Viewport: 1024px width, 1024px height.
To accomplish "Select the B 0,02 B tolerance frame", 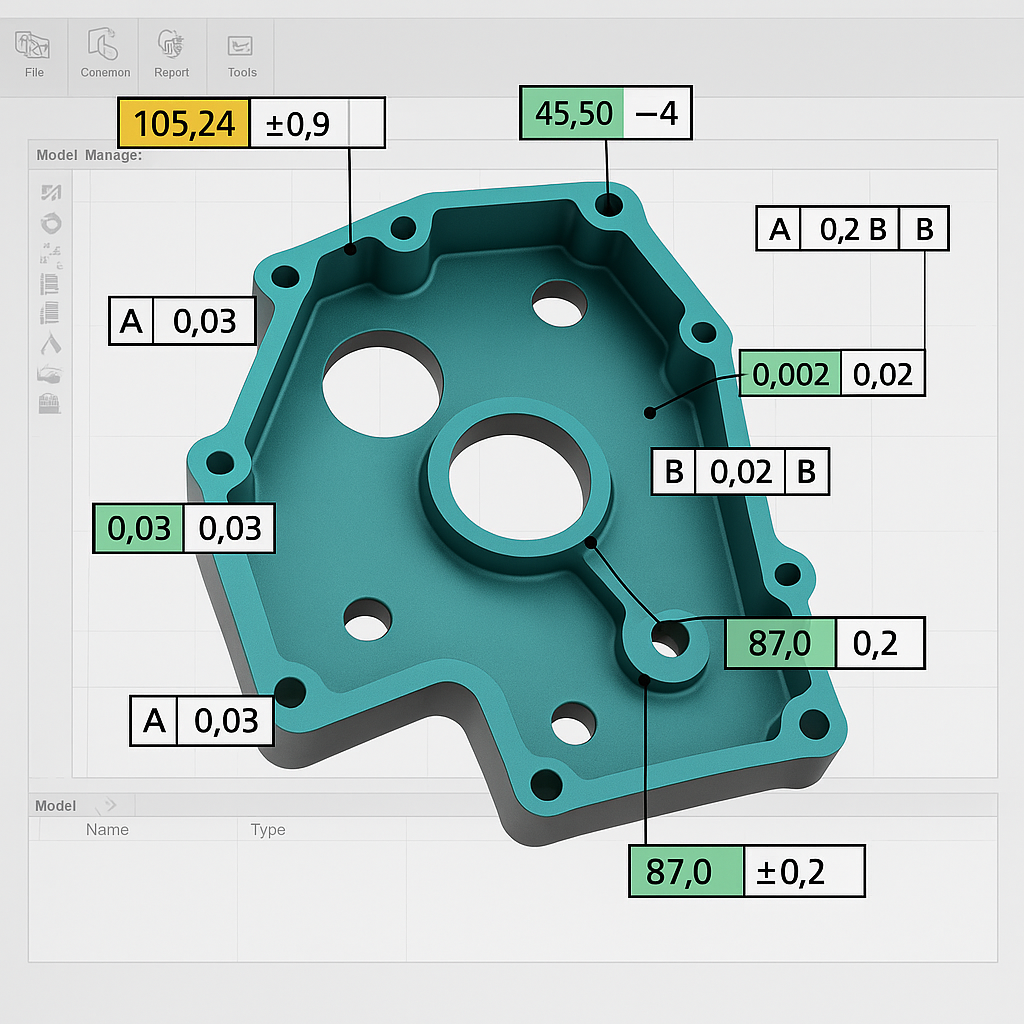I will point(741,472).
